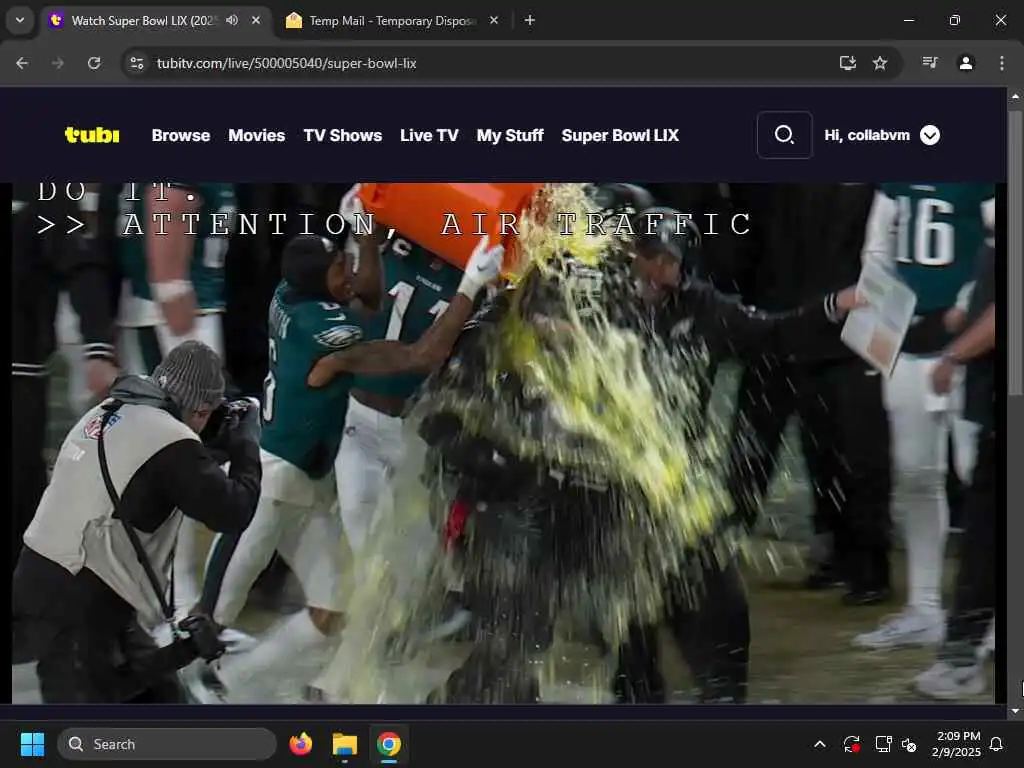Open the clock showing 2:09 PM

956,744
